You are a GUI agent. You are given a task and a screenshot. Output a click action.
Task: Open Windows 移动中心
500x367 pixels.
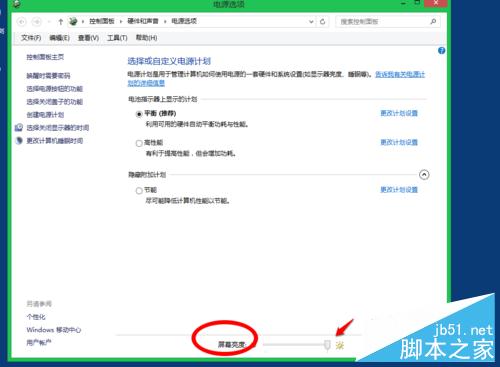tap(54, 330)
